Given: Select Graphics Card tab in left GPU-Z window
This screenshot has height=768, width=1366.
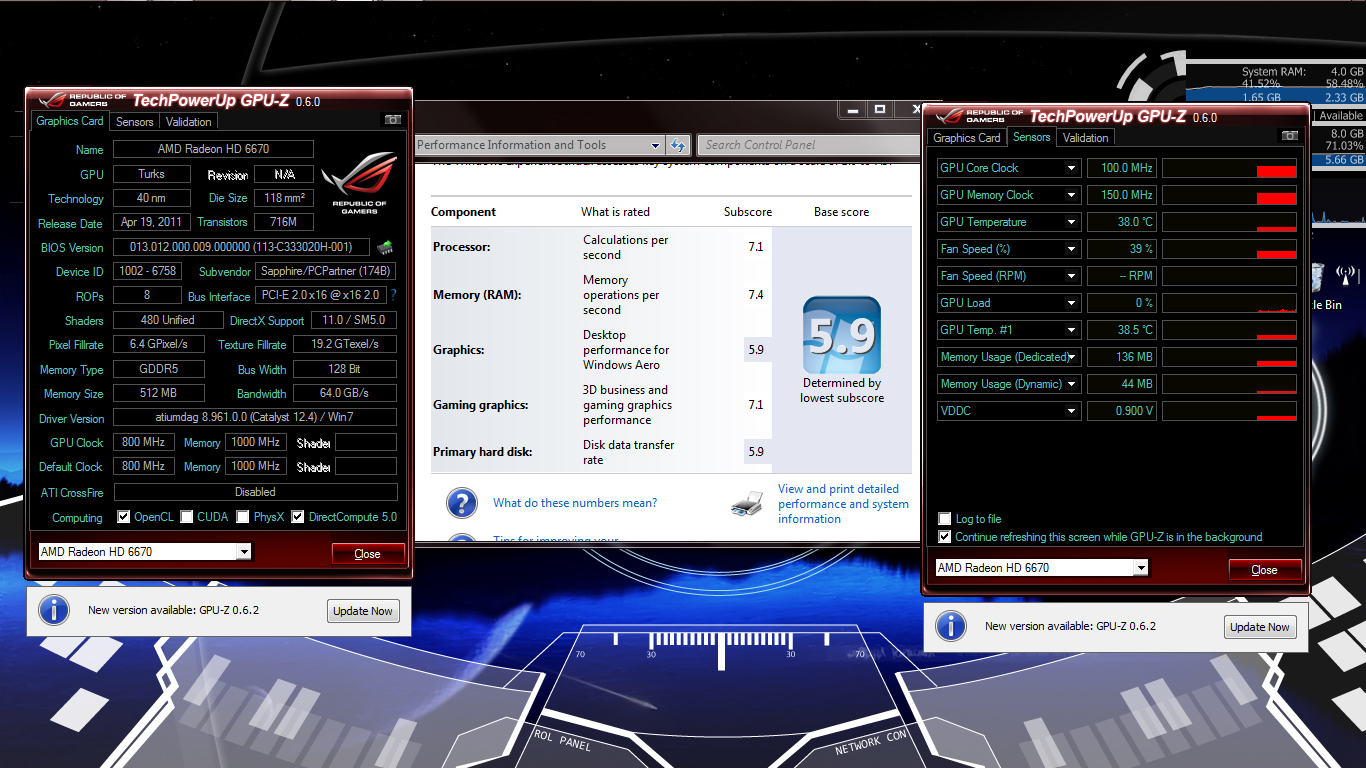Looking at the screenshot, I should [70, 121].
